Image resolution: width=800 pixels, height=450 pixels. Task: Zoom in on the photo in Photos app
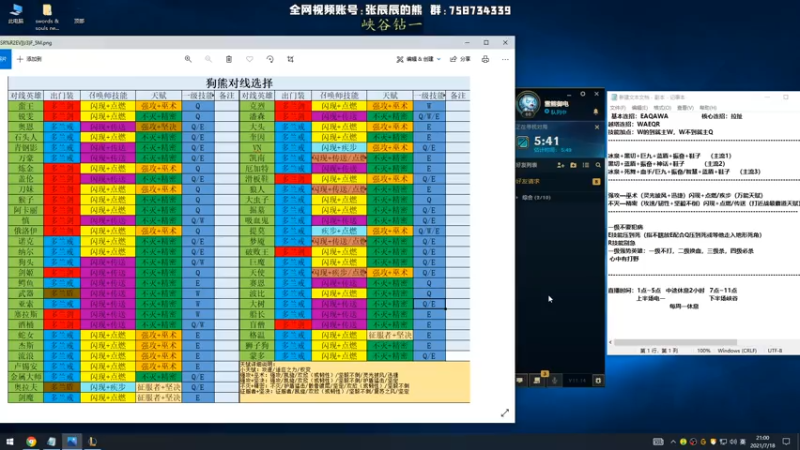click(x=188, y=59)
